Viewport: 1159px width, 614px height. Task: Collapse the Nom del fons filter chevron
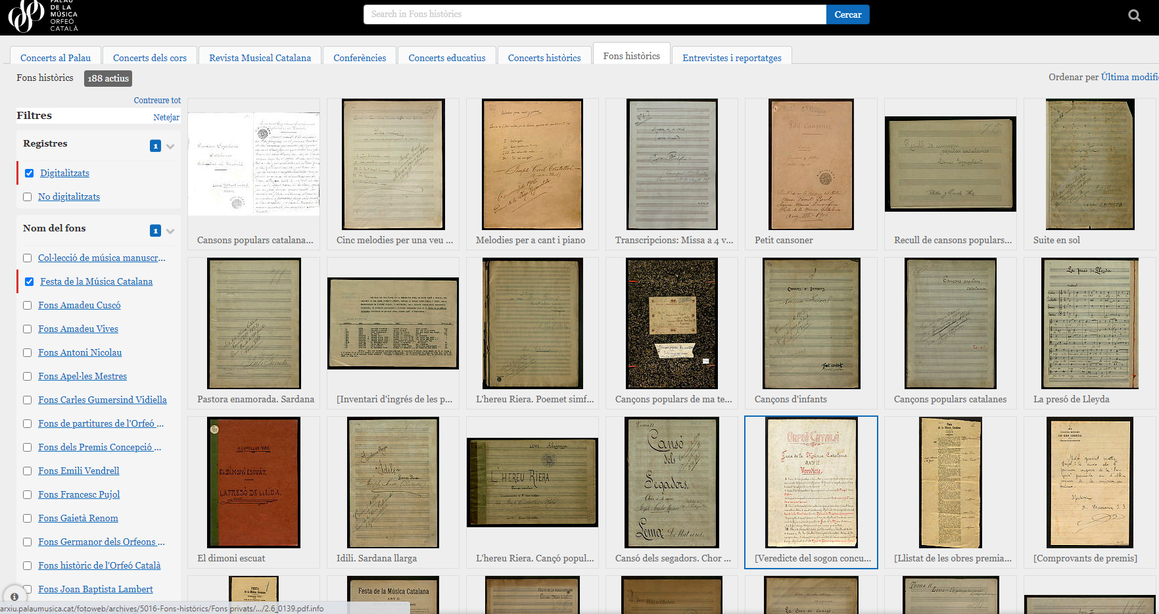point(171,231)
